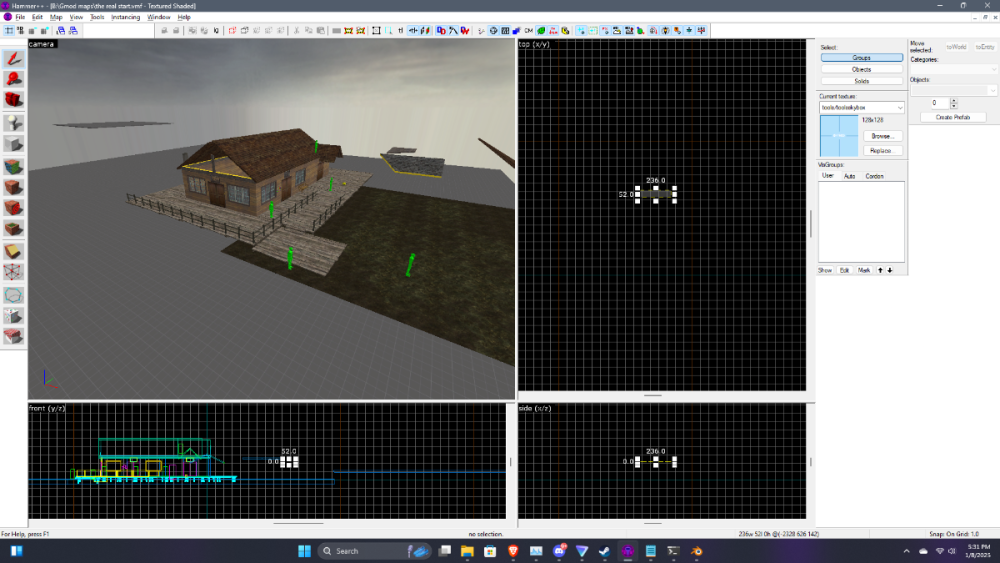Click the visgroup Mark button
This screenshot has height=563, width=1000.
point(864,270)
